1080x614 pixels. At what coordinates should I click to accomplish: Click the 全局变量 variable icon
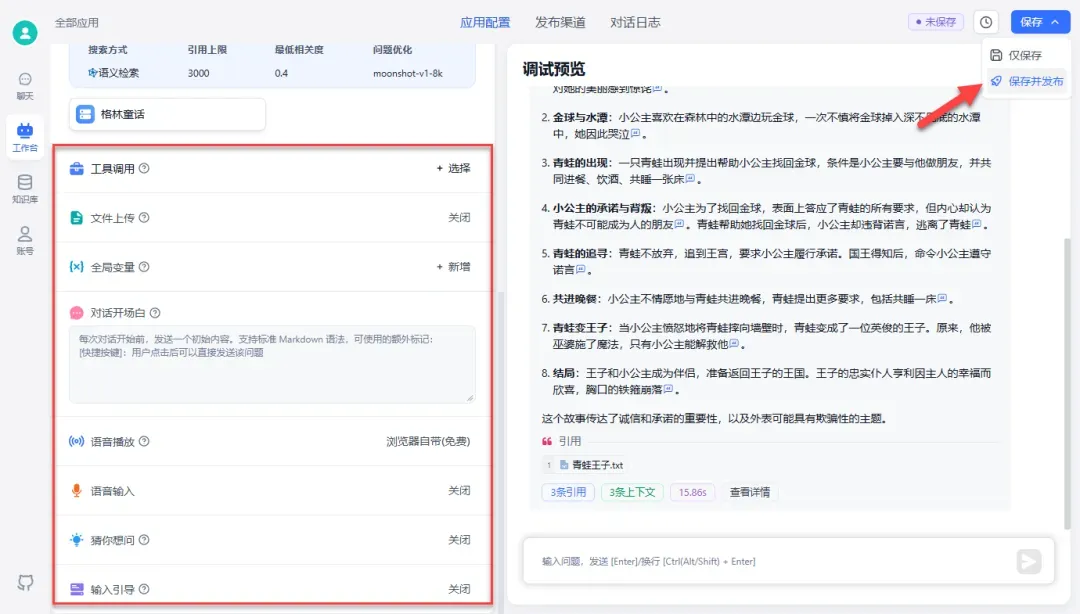(76, 267)
